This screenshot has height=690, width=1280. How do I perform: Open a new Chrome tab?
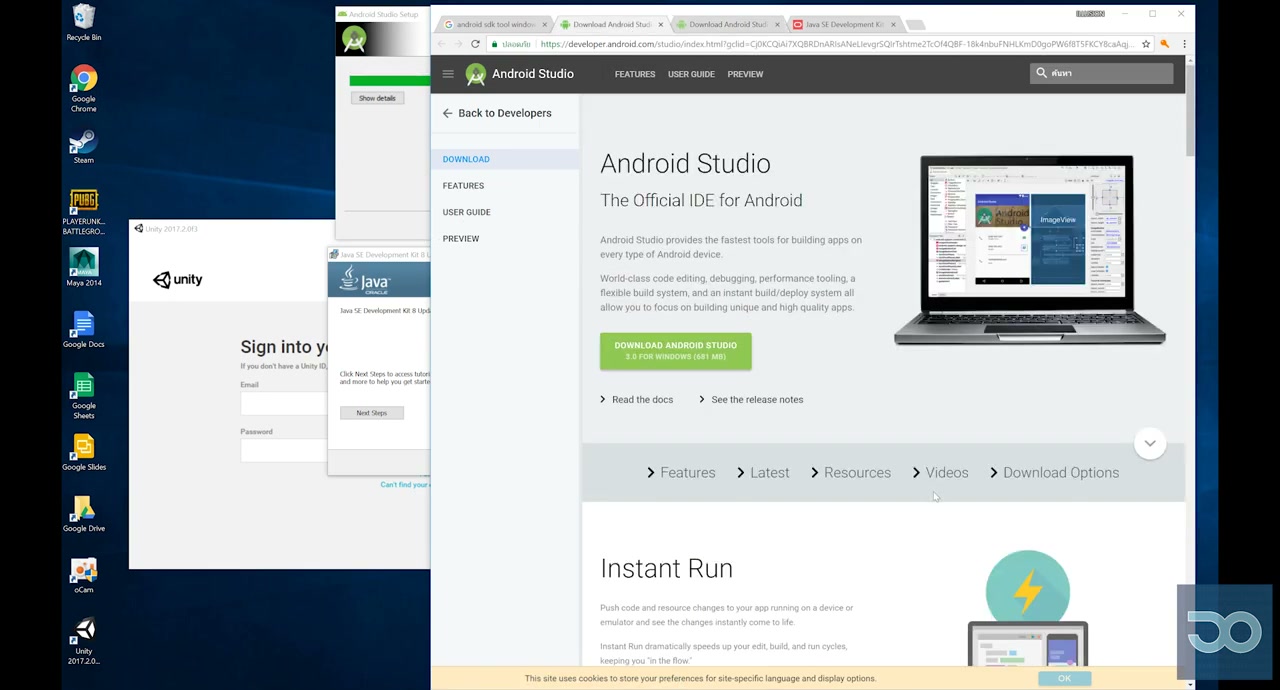[x=916, y=24]
